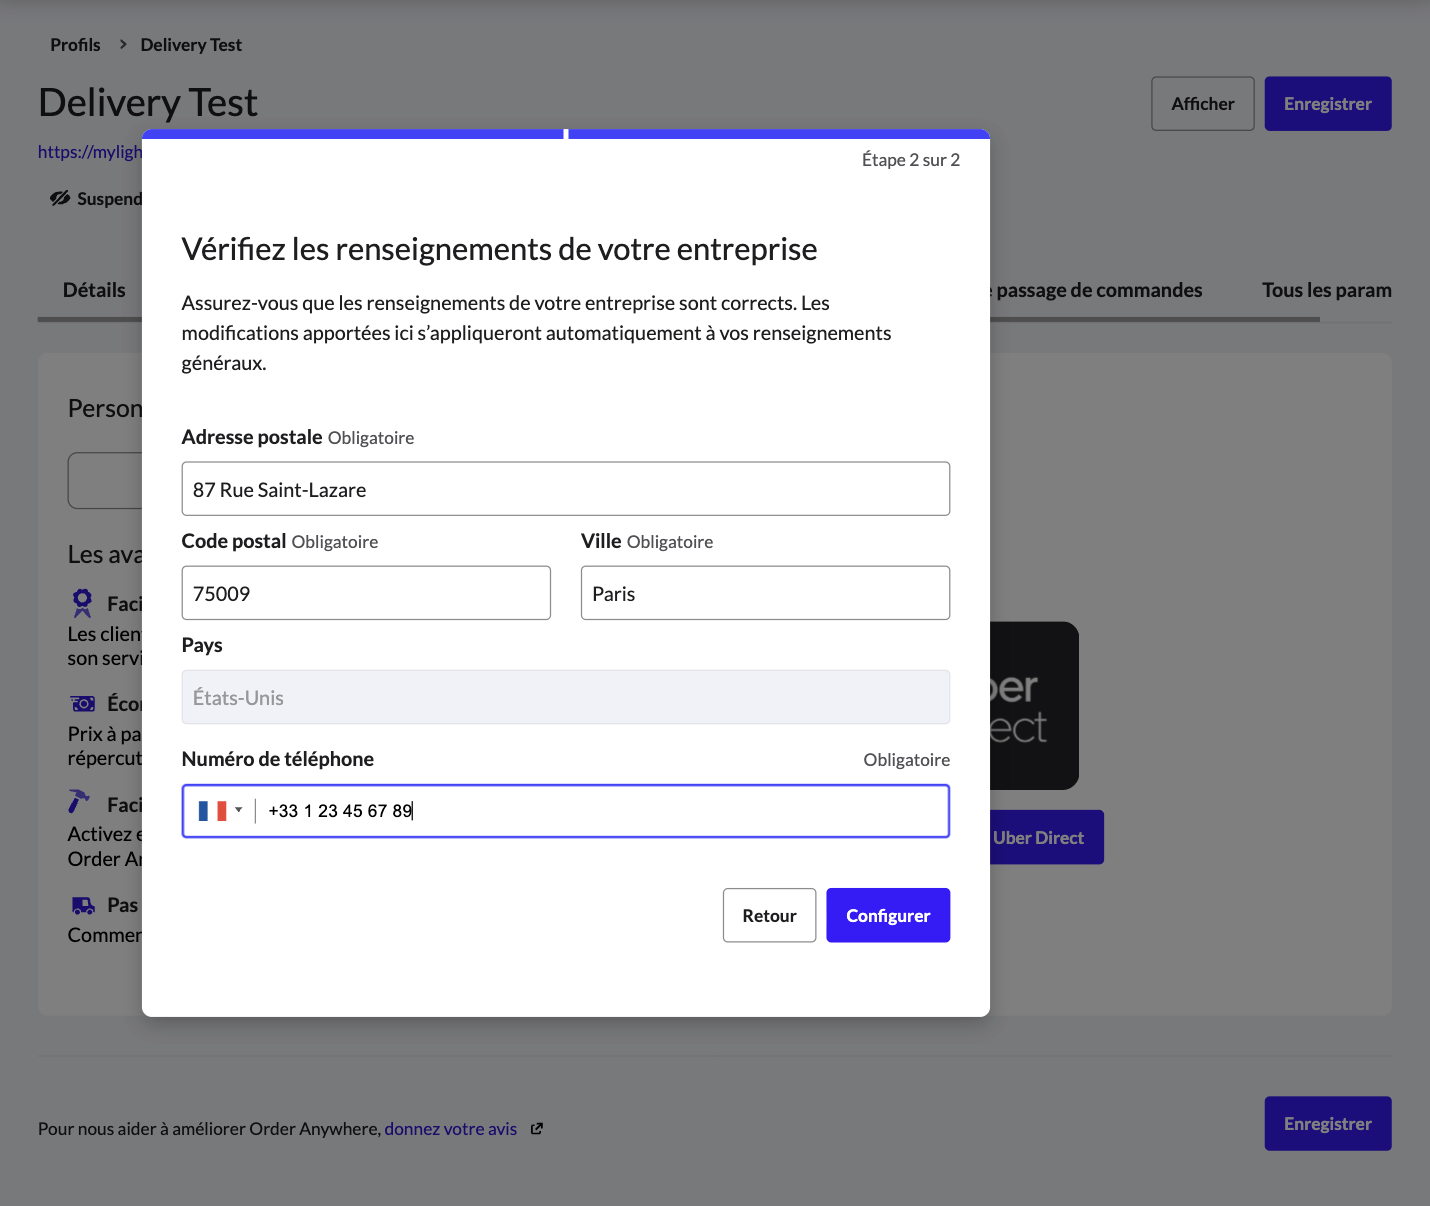This screenshot has height=1206, width=1430.
Task: Click the money banknote icon
Action: 83,704
